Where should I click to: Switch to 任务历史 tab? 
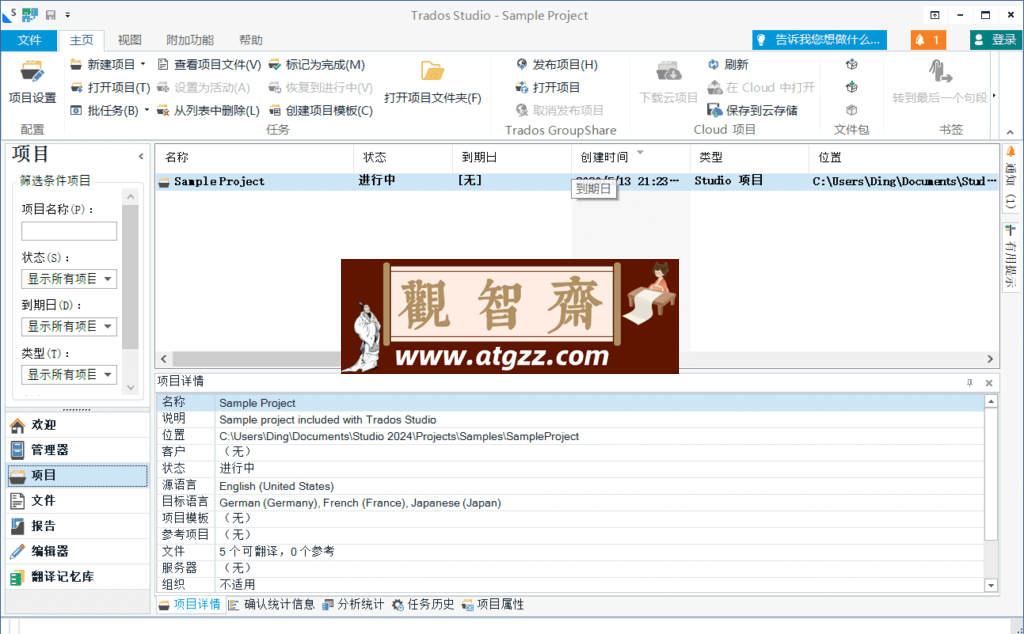pyautogui.click(x=423, y=605)
